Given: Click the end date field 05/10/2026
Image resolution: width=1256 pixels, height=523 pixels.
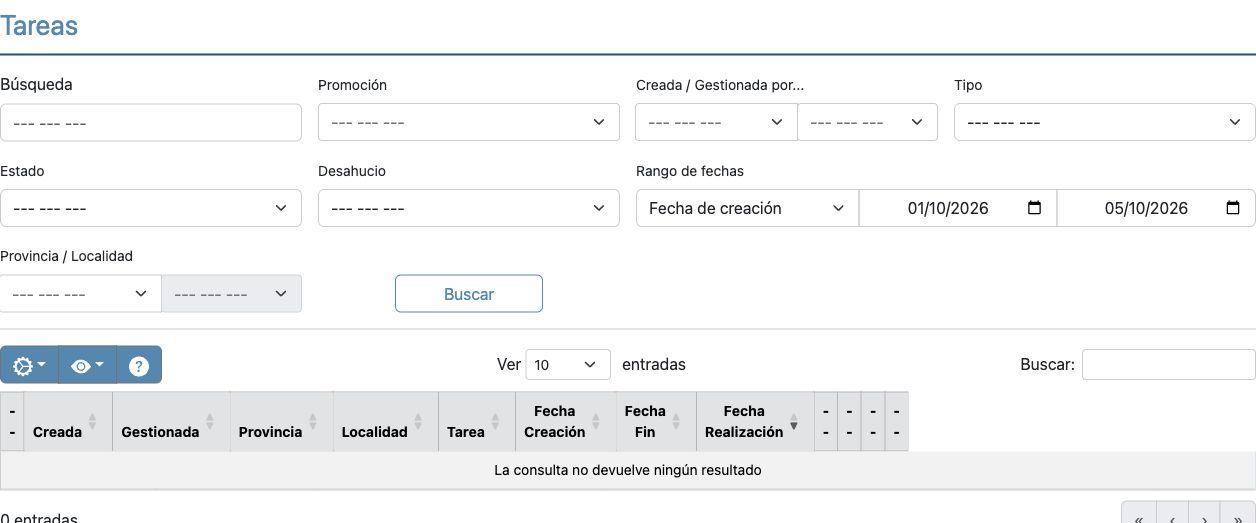Looking at the screenshot, I should point(1156,208).
